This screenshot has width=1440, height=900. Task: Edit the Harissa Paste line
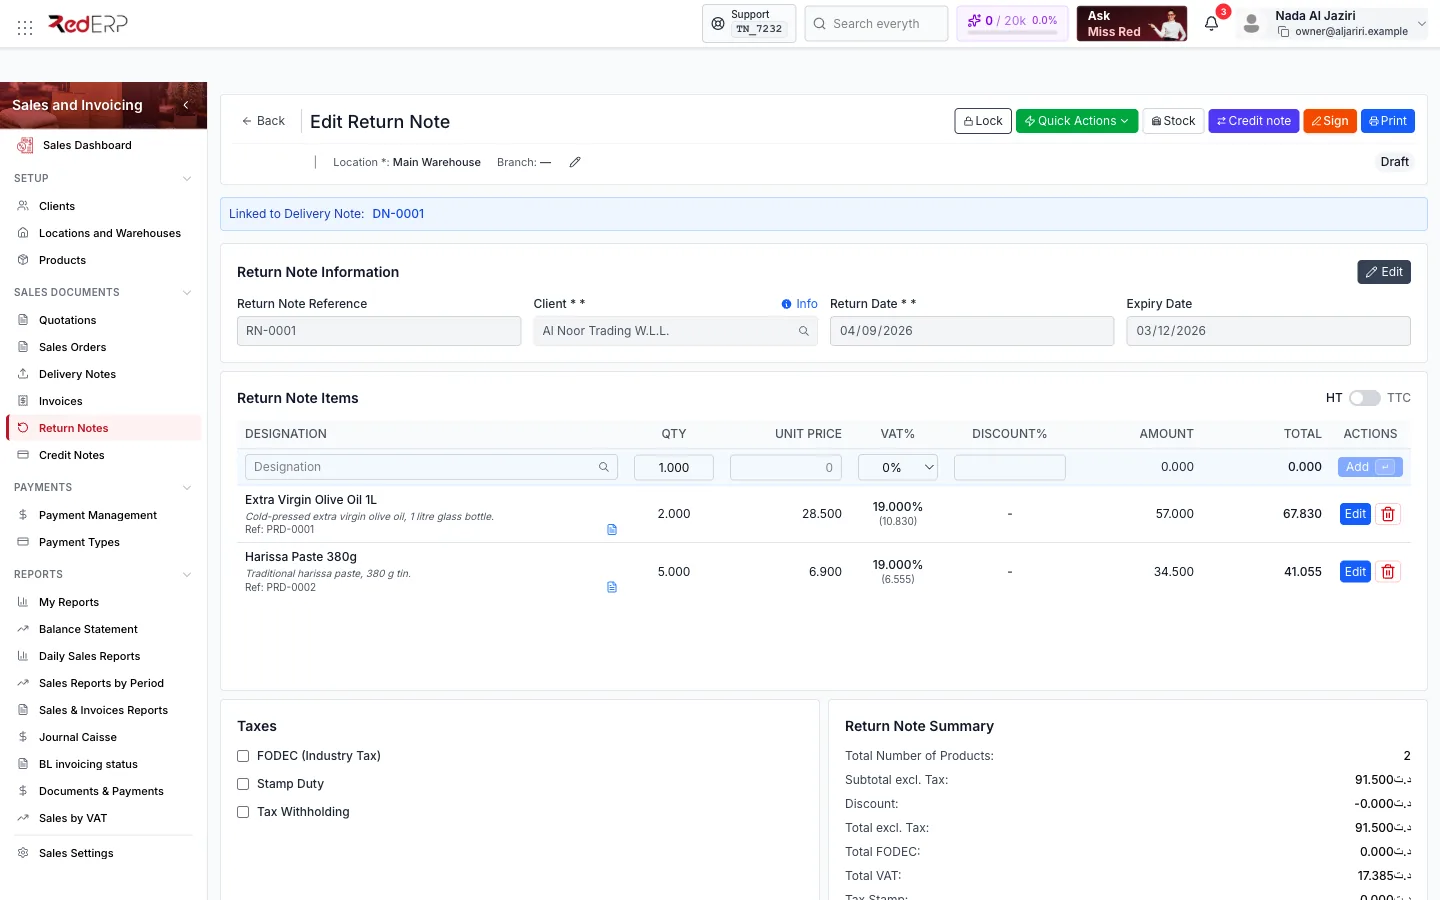[x=1355, y=572]
